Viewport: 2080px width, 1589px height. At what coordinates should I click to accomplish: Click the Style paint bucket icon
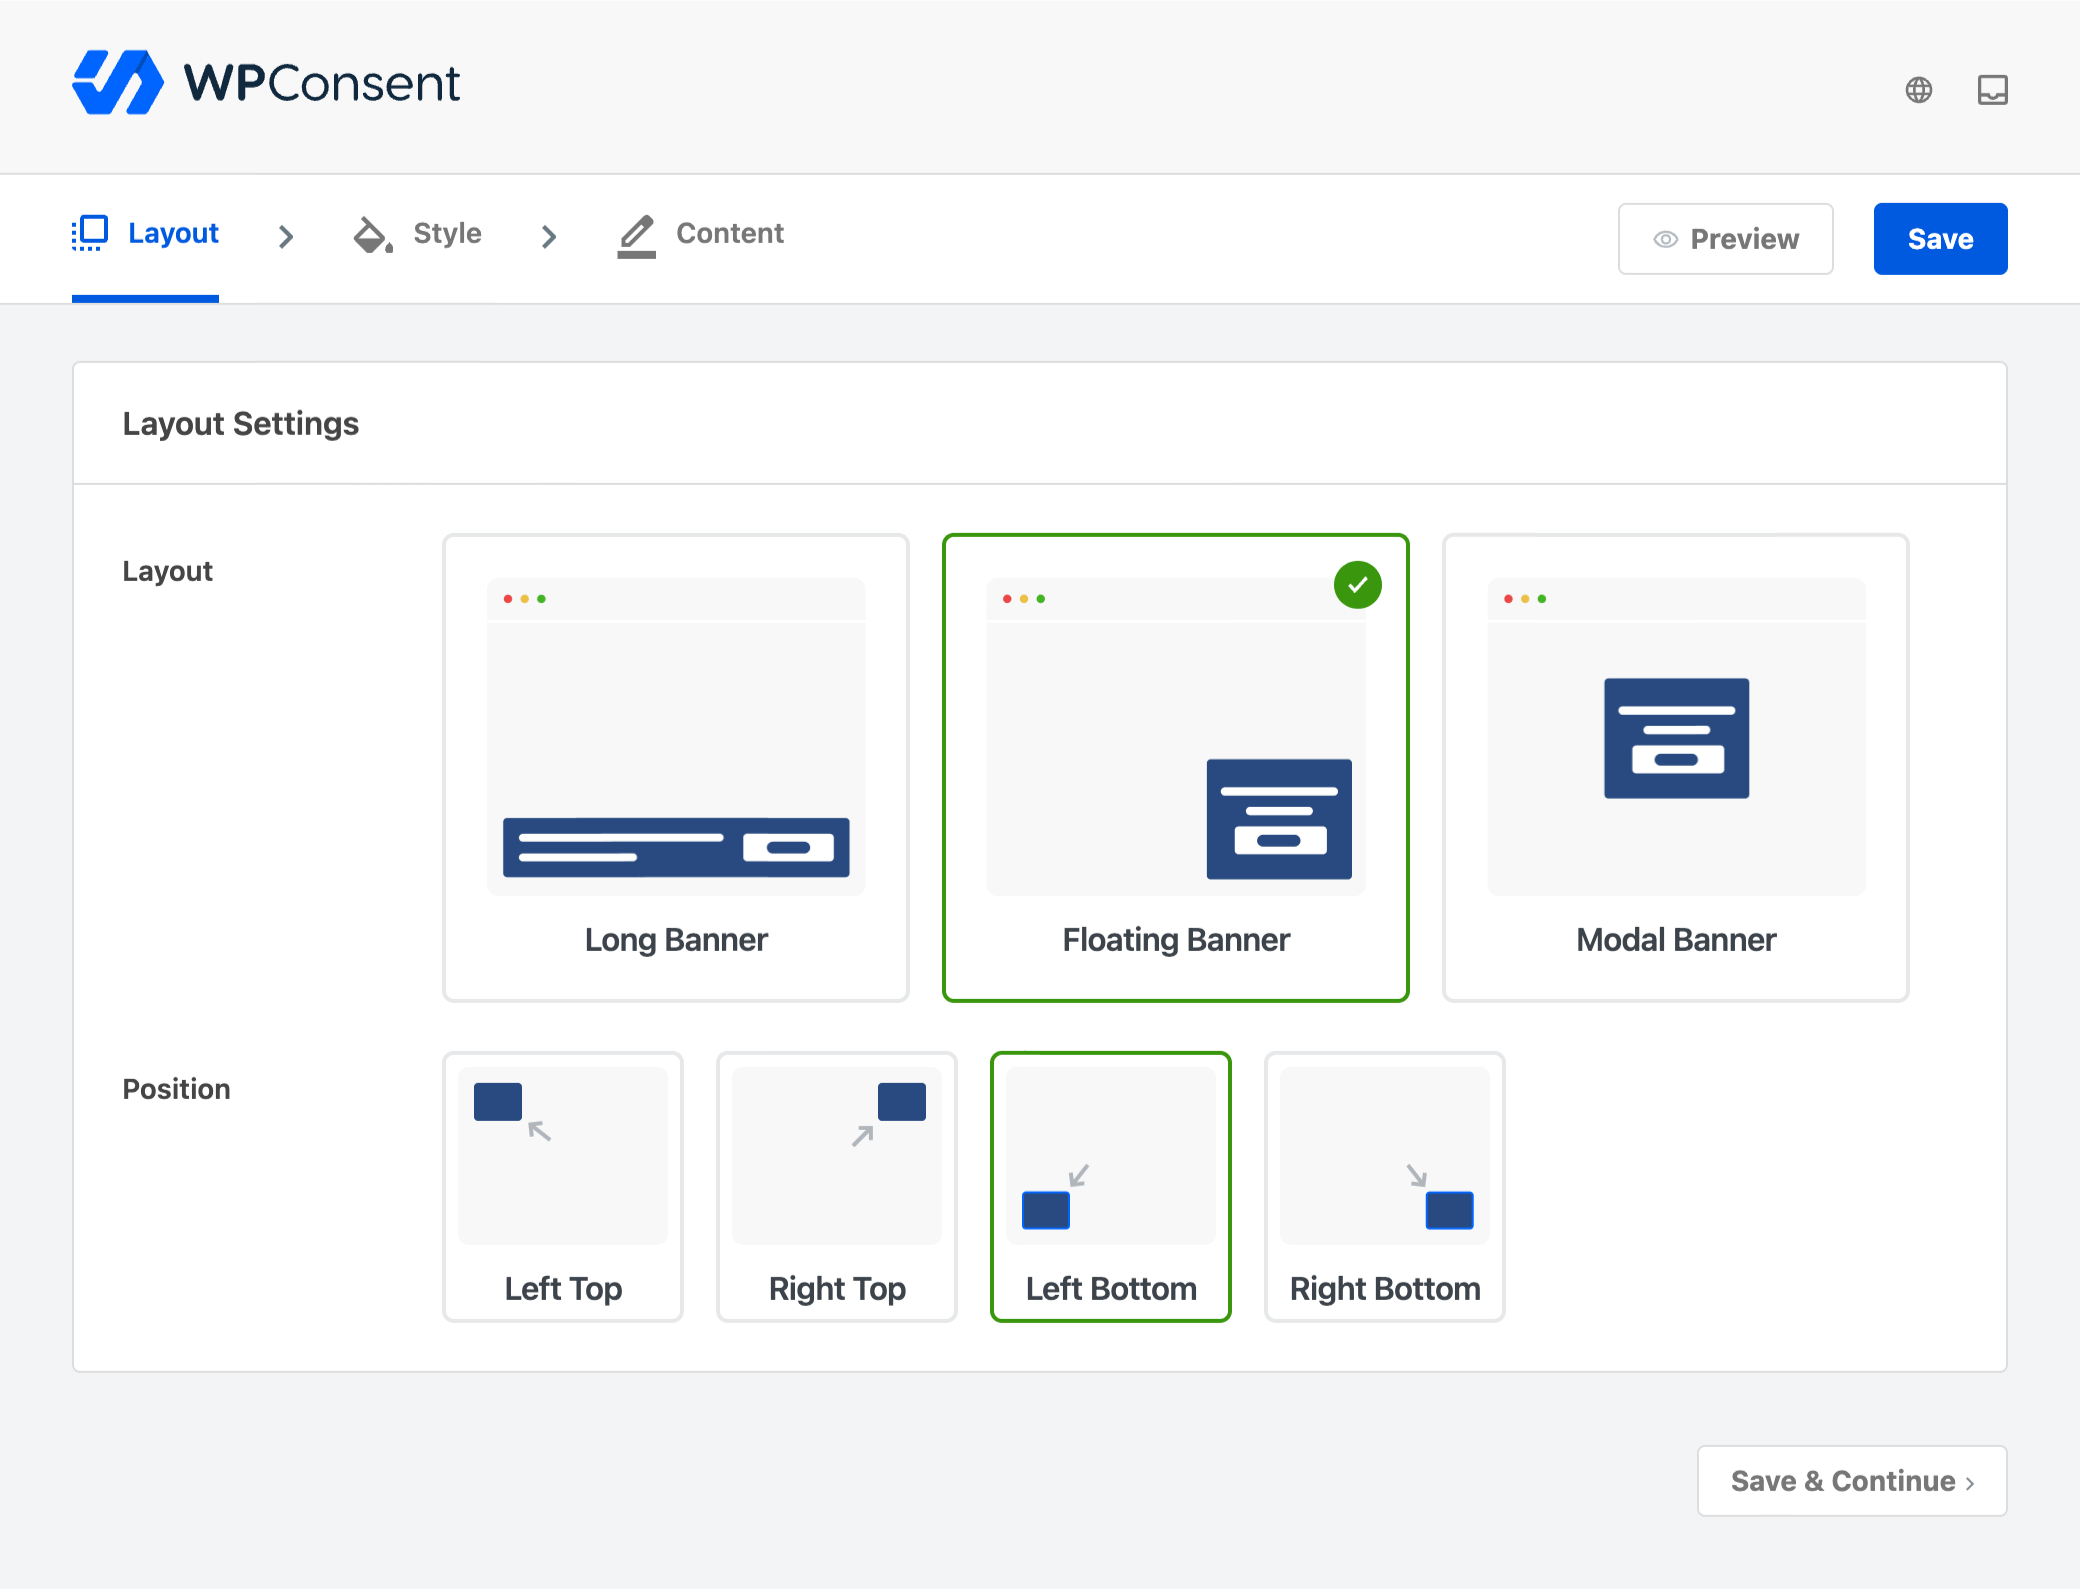coord(372,235)
